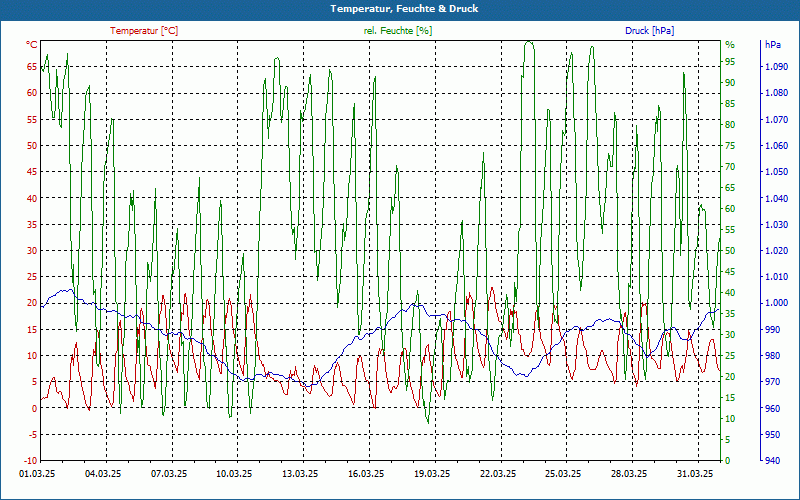Select the green 'rel. Feuchte [%]' legend label
Viewport: 800px width, 500px height.
point(398,31)
